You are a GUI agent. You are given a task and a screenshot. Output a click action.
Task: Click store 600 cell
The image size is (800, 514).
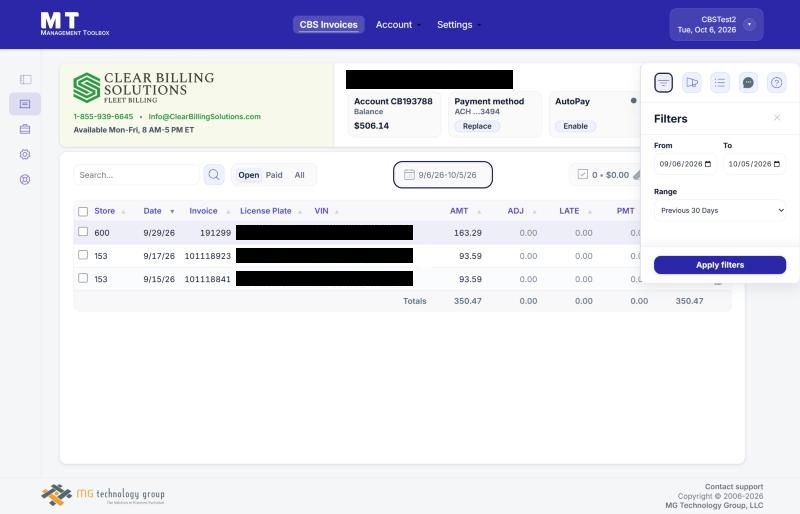[102, 233]
